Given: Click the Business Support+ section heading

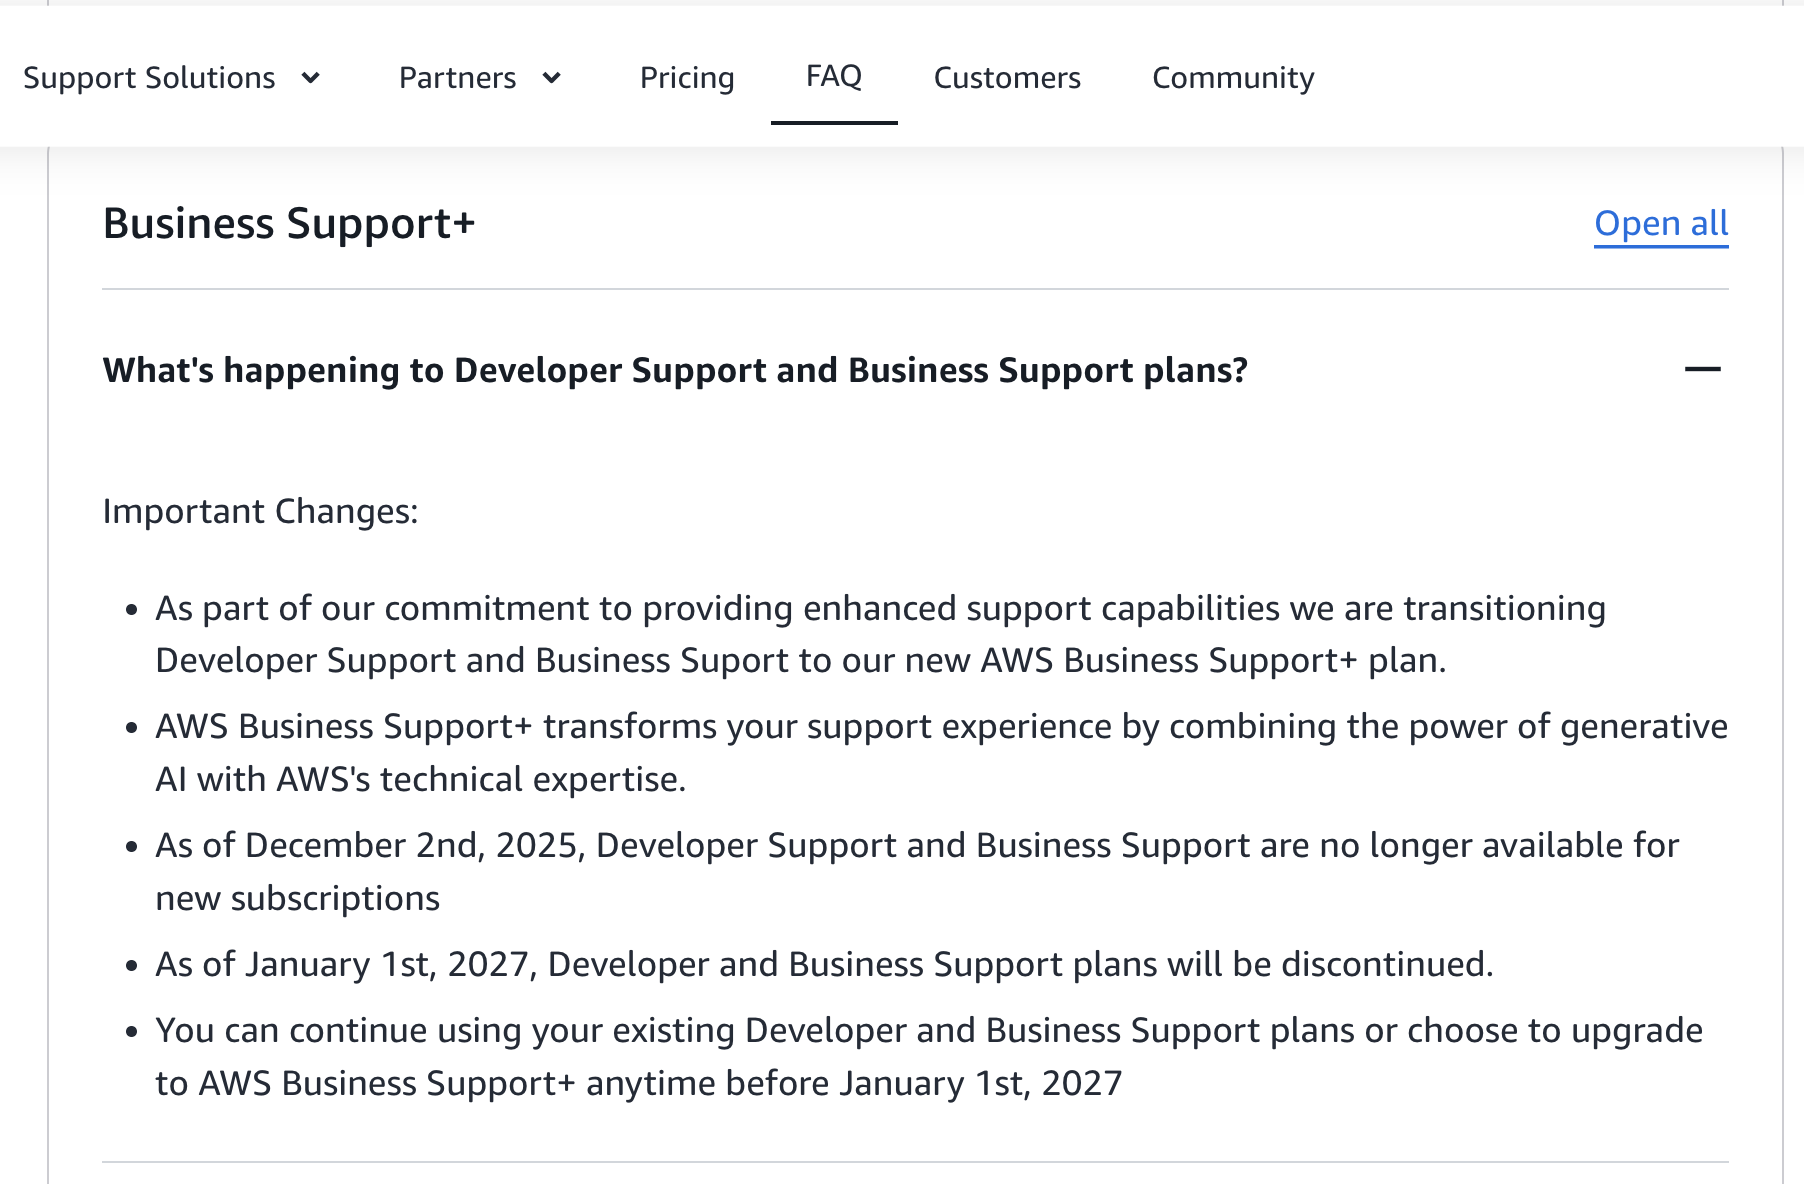Looking at the screenshot, I should point(289,223).
